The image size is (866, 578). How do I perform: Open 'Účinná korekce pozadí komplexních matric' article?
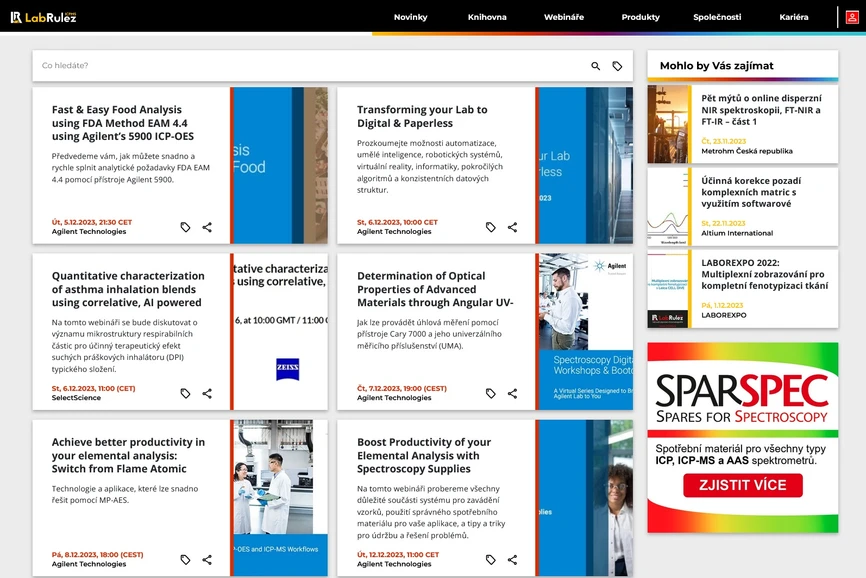coord(751,192)
